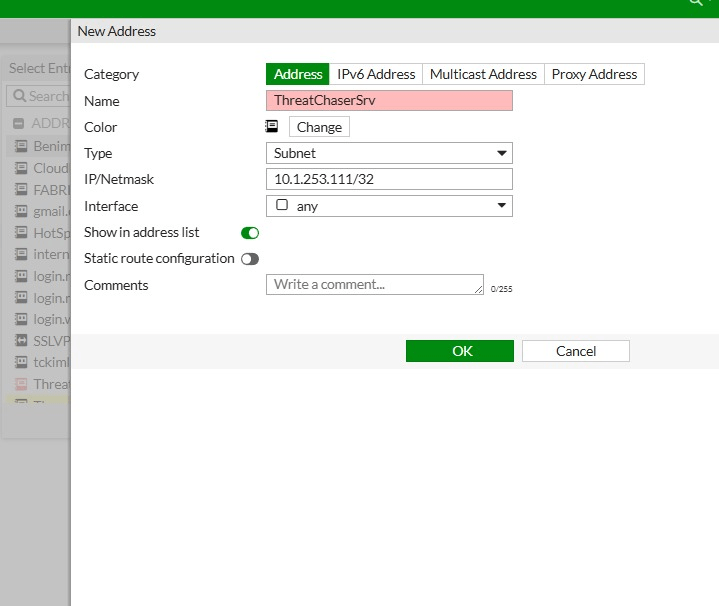This screenshot has width=719, height=606.
Task: Collapse the ADDR group in the sidebar
Action: (19, 124)
